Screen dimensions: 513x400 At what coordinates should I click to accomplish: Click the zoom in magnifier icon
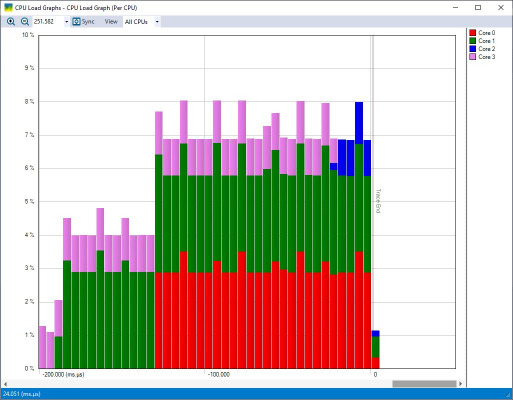(x=11, y=22)
